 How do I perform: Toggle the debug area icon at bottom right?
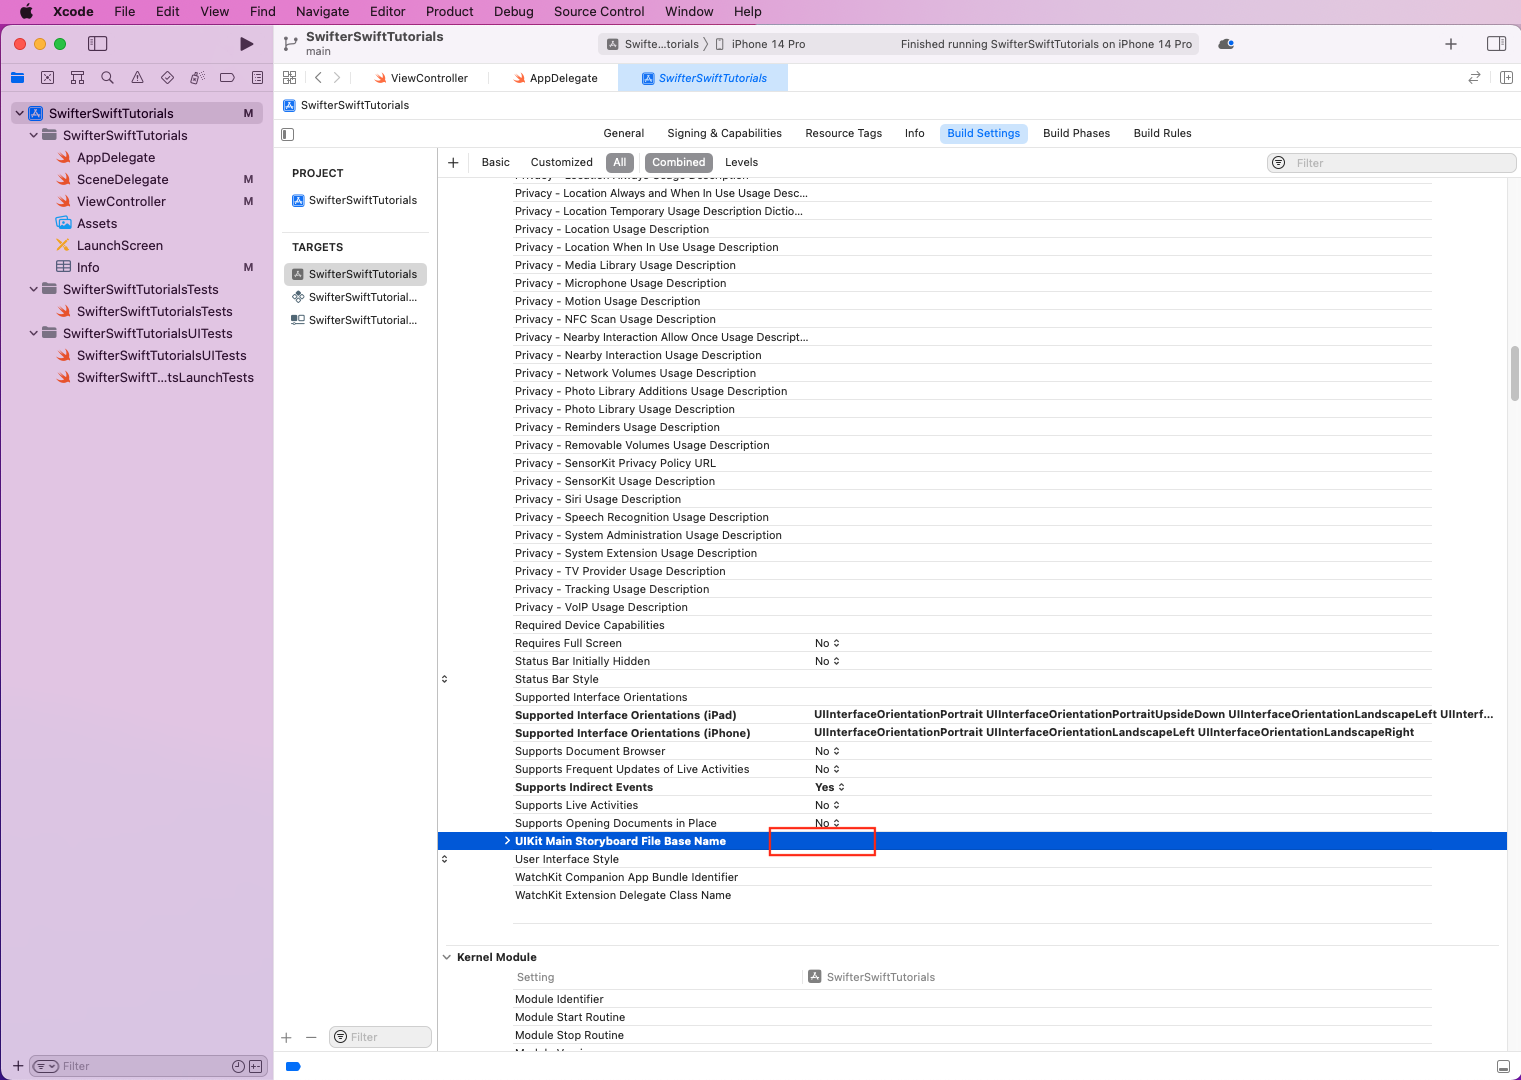click(x=1503, y=1066)
